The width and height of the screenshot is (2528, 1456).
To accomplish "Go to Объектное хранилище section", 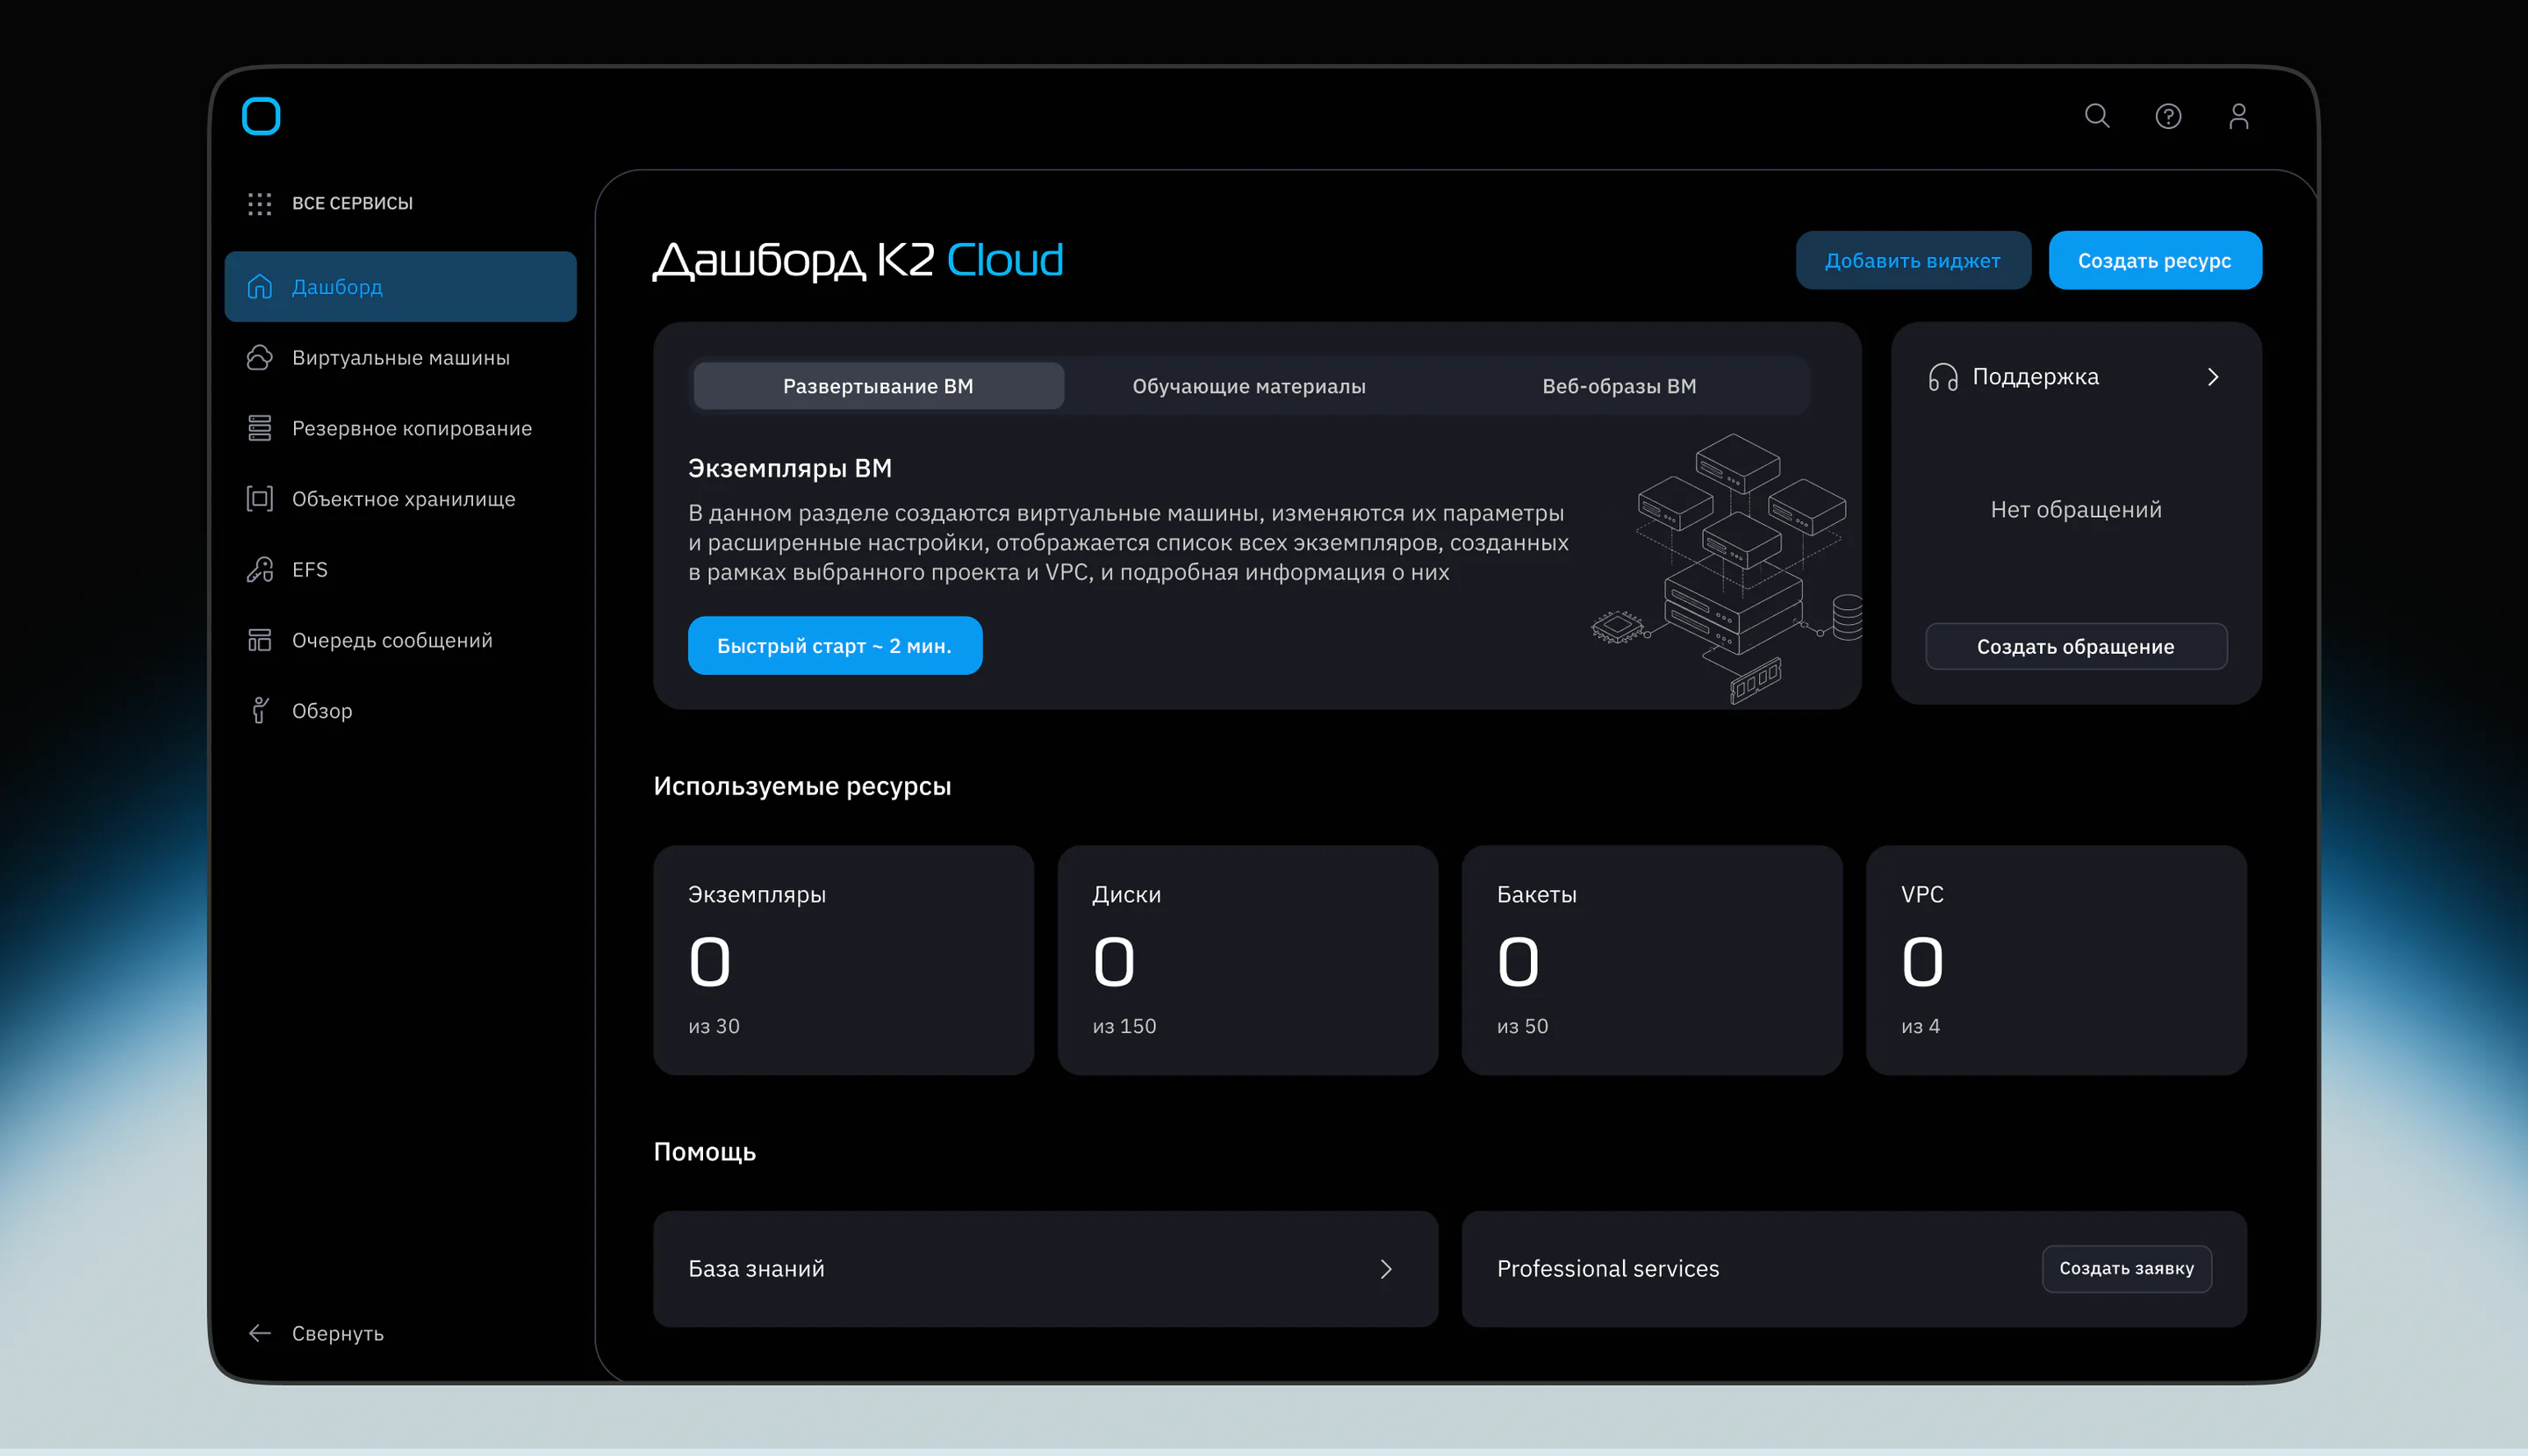I will [x=400, y=499].
